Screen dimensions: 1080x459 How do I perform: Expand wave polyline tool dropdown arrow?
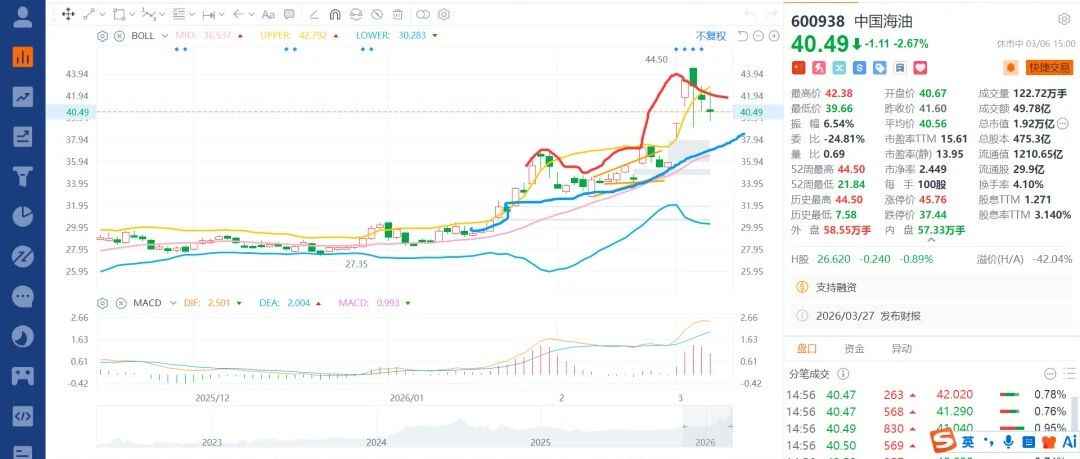[x=162, y=14]
